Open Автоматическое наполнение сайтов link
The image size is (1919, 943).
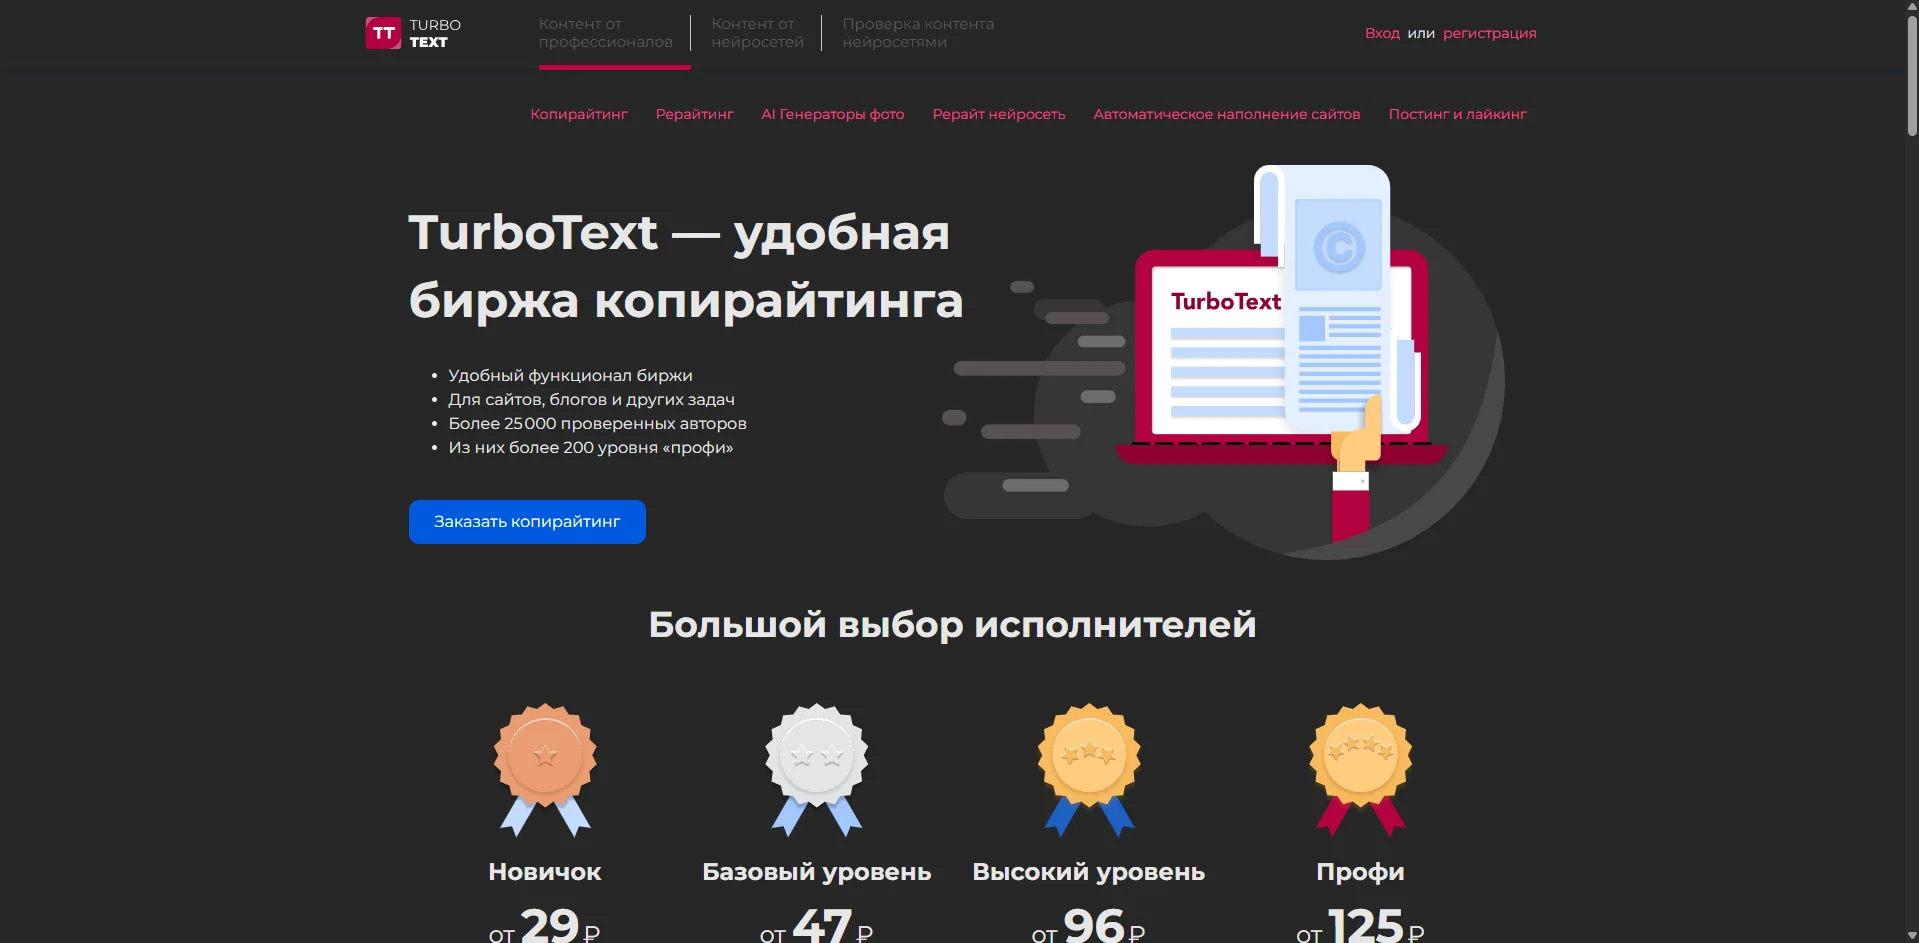[1227, 114]
